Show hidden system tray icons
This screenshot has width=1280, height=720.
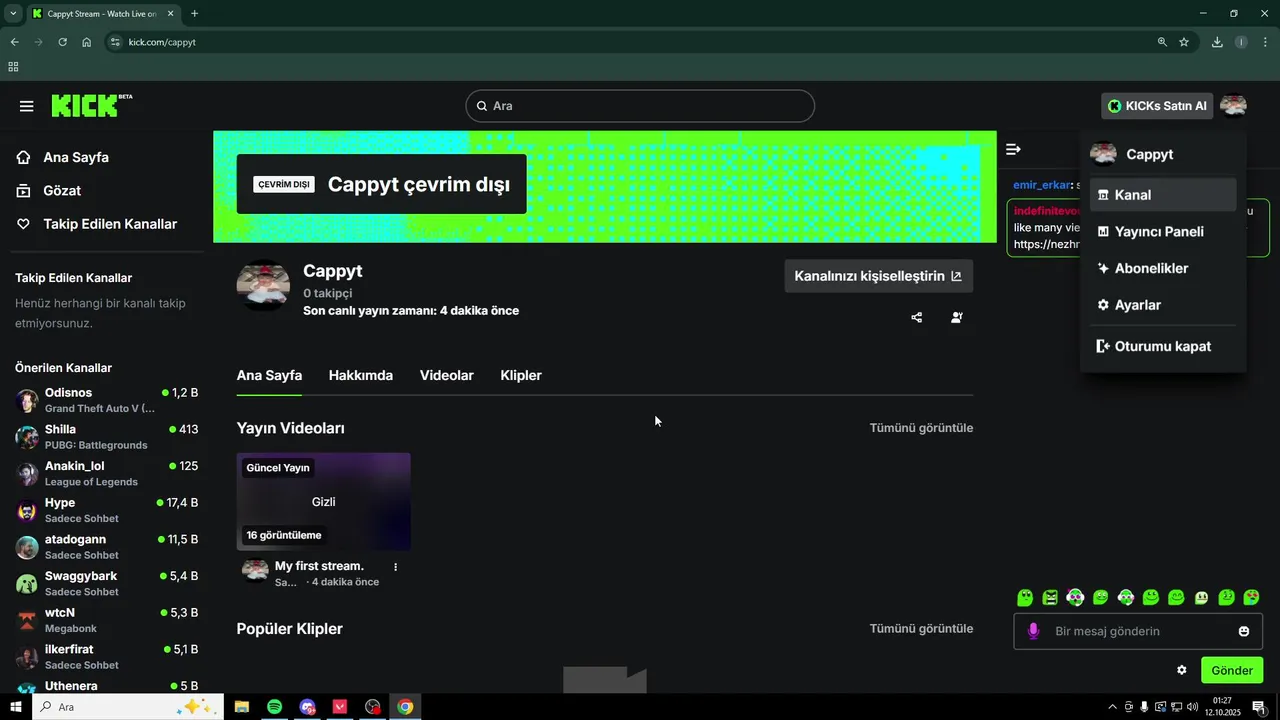(x=1113, y=707)
